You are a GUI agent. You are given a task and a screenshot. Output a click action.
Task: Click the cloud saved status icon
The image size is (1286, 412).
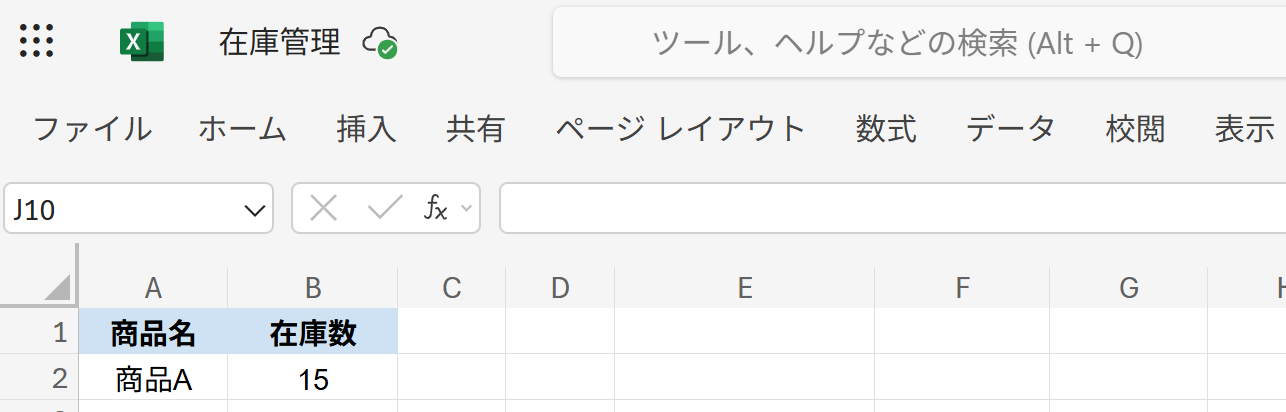point(380,43)
